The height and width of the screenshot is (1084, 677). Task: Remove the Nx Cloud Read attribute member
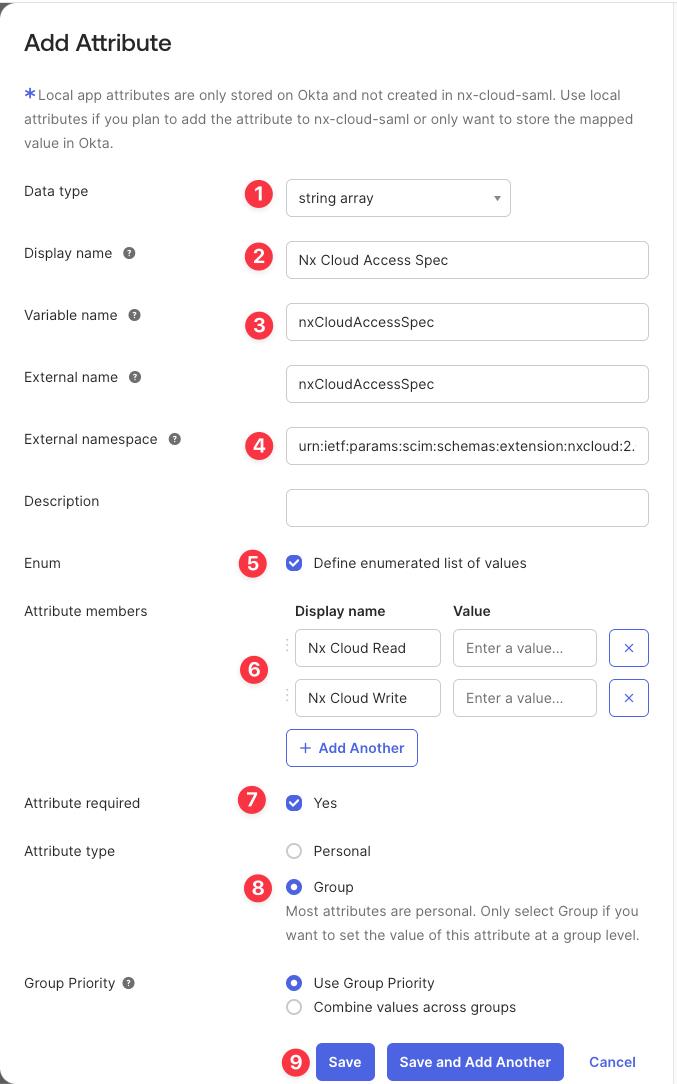[x=630, y=648]
